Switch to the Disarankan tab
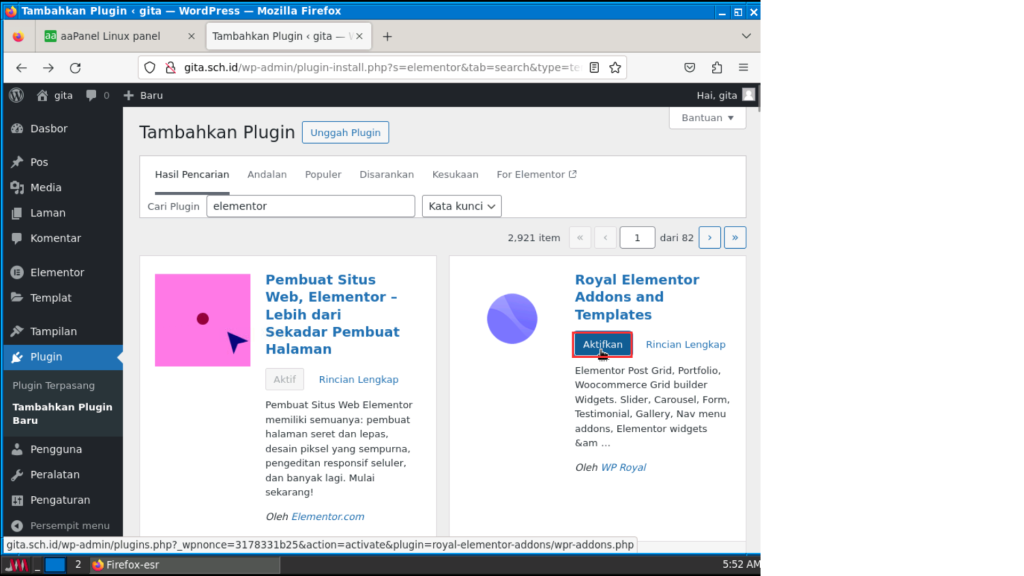The image size is (1024, 576). 386,174
